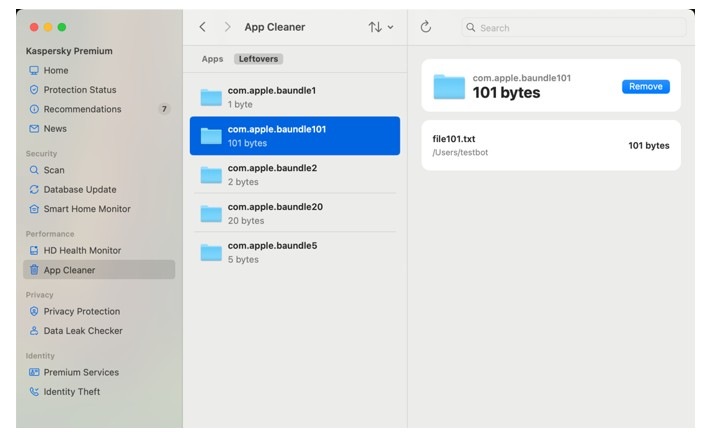
Task: Click the Smart Home Monitor icon
Action: coord(34,209)
